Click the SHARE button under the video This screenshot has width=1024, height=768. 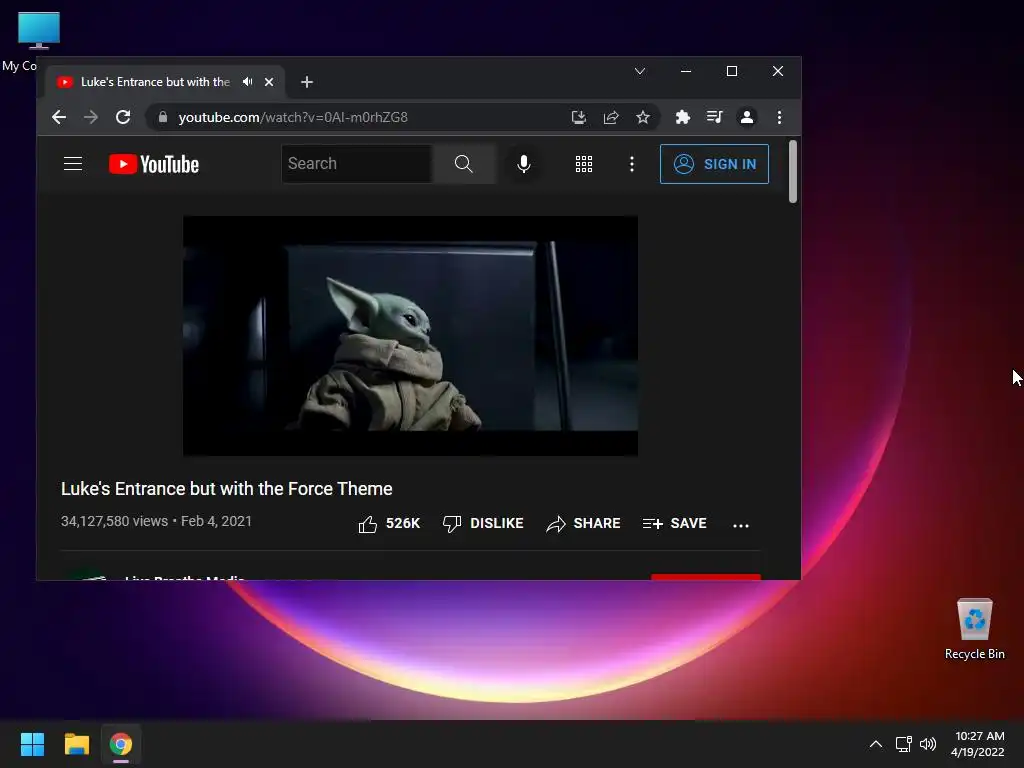(583, 524)
